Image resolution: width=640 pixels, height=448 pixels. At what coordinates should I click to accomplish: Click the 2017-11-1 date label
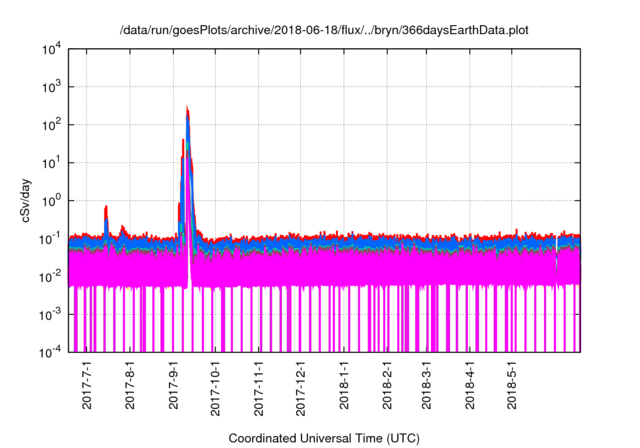258,388
